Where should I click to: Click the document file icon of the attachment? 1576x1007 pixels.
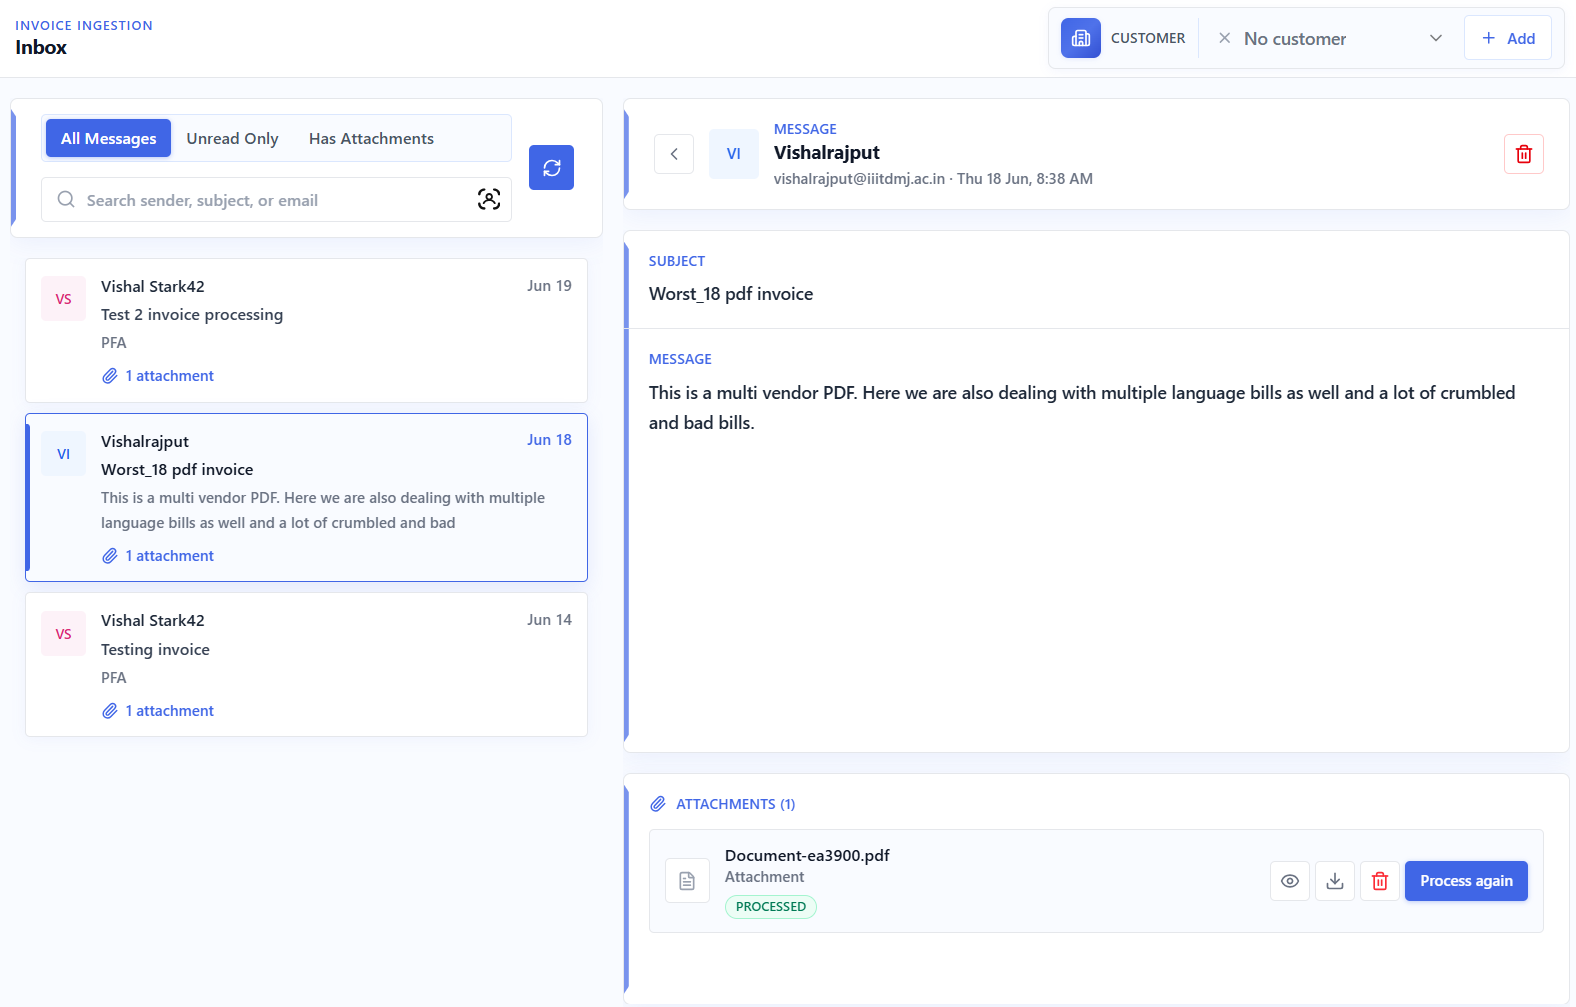coord(687,881)
